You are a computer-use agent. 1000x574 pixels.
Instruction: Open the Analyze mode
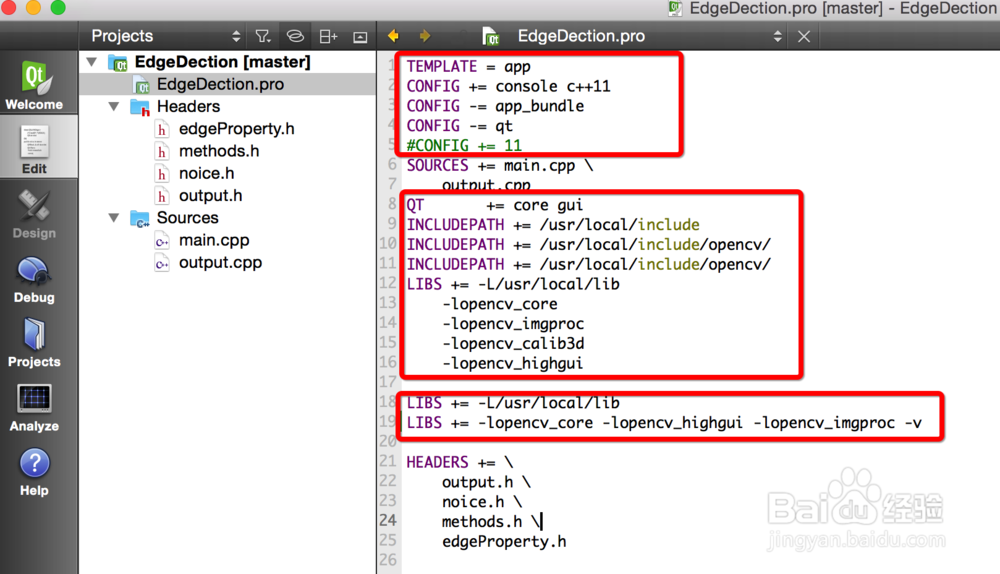[x=34, y=408]
